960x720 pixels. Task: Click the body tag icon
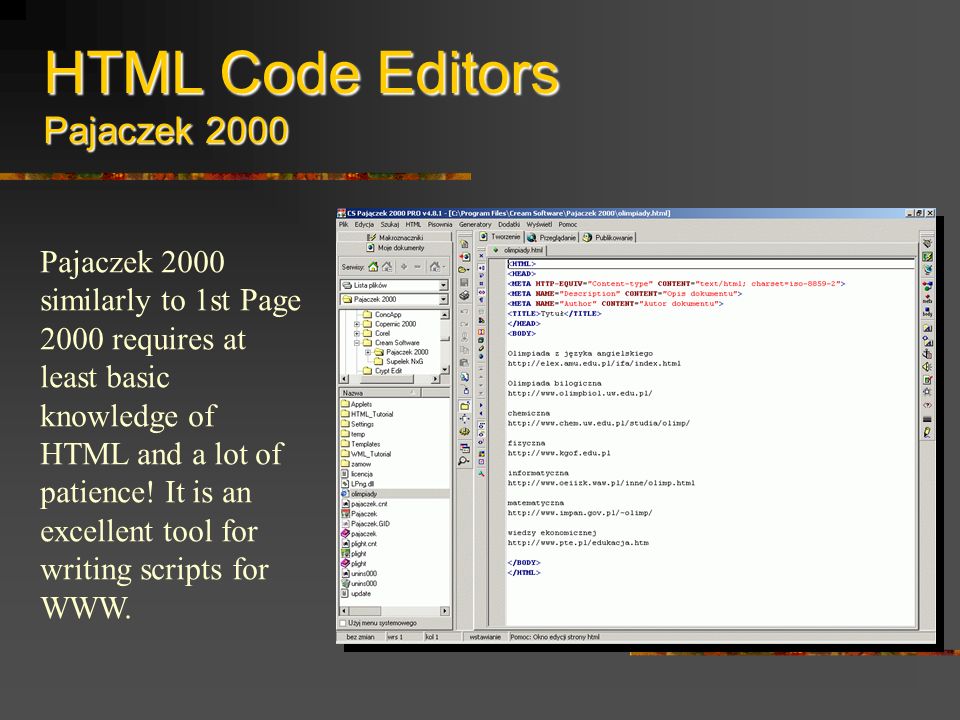tap(928, 312)
